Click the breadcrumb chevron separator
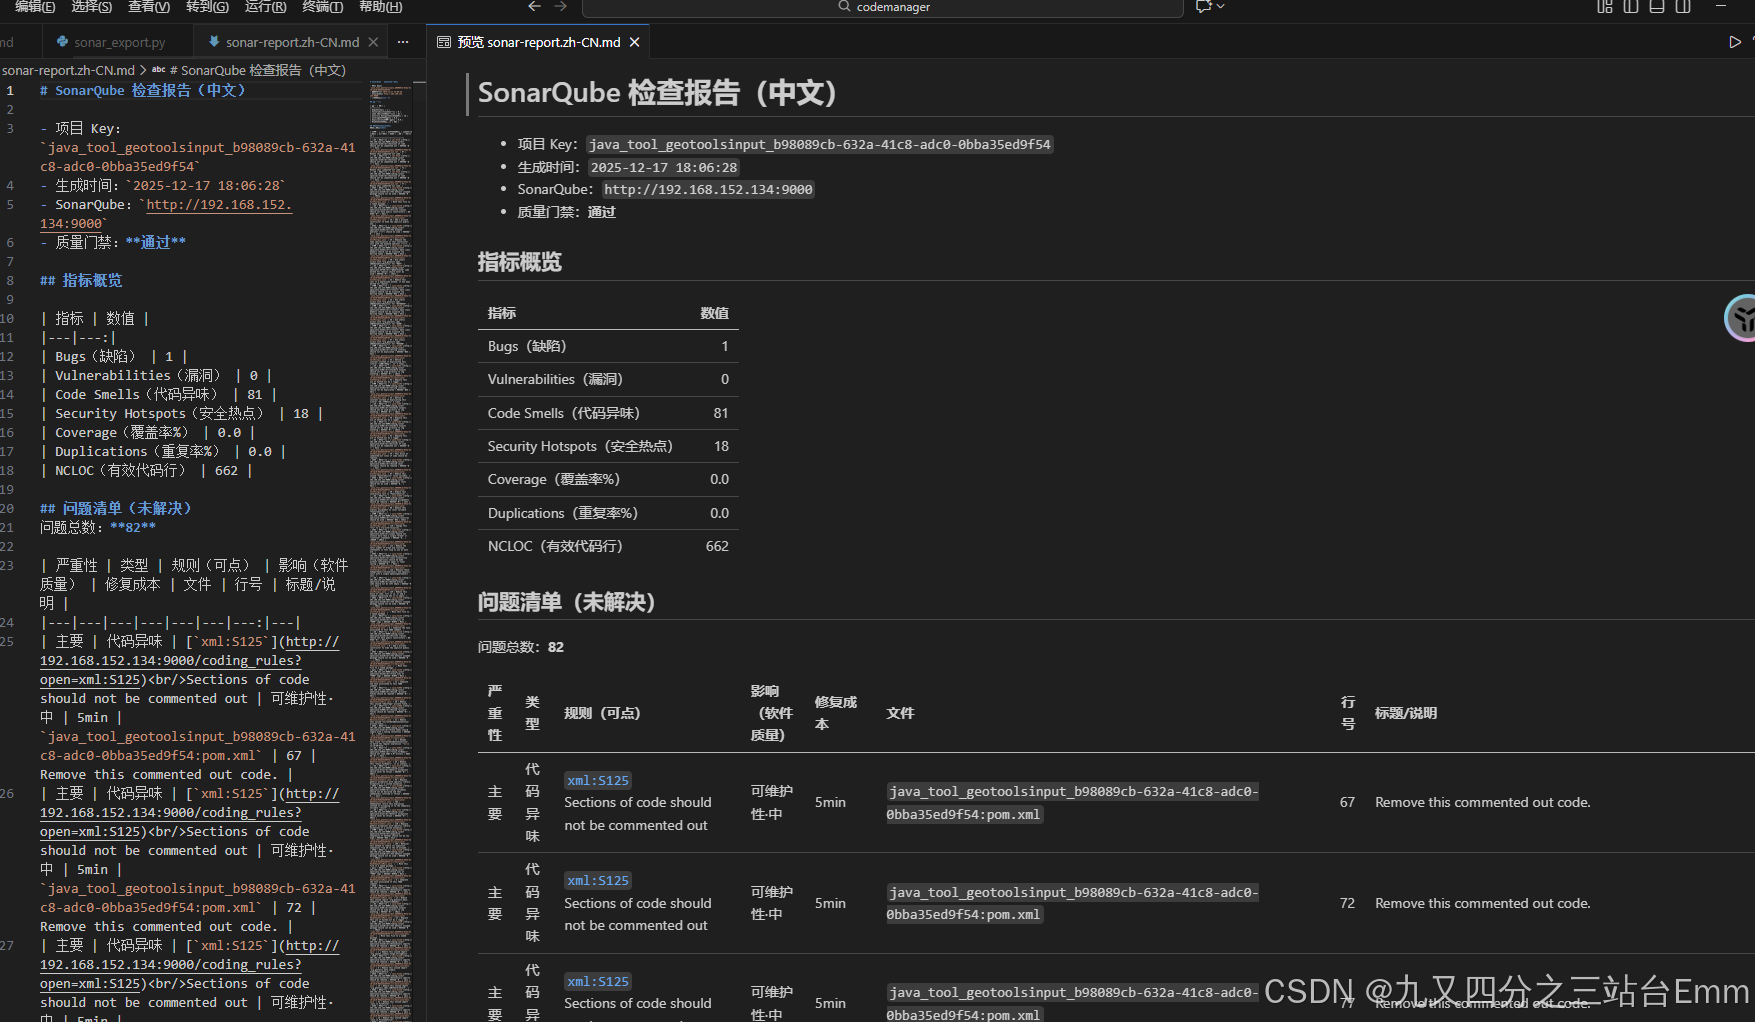Screen dimensions: 1755x1022 coord(143,70)
